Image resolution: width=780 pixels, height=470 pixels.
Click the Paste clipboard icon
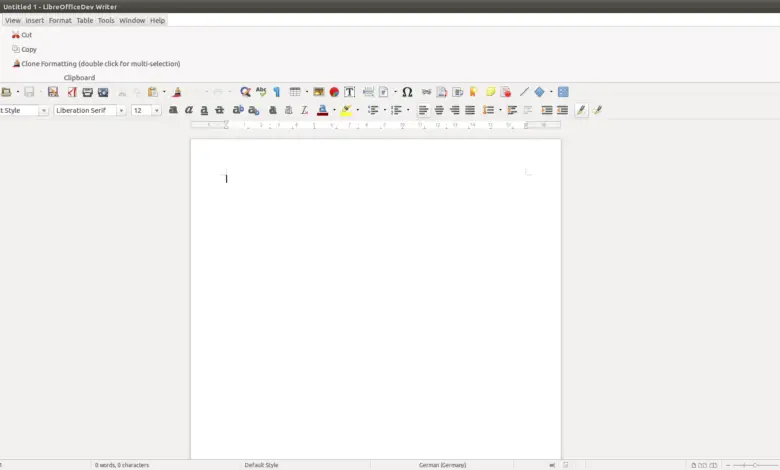coord(153,92)
